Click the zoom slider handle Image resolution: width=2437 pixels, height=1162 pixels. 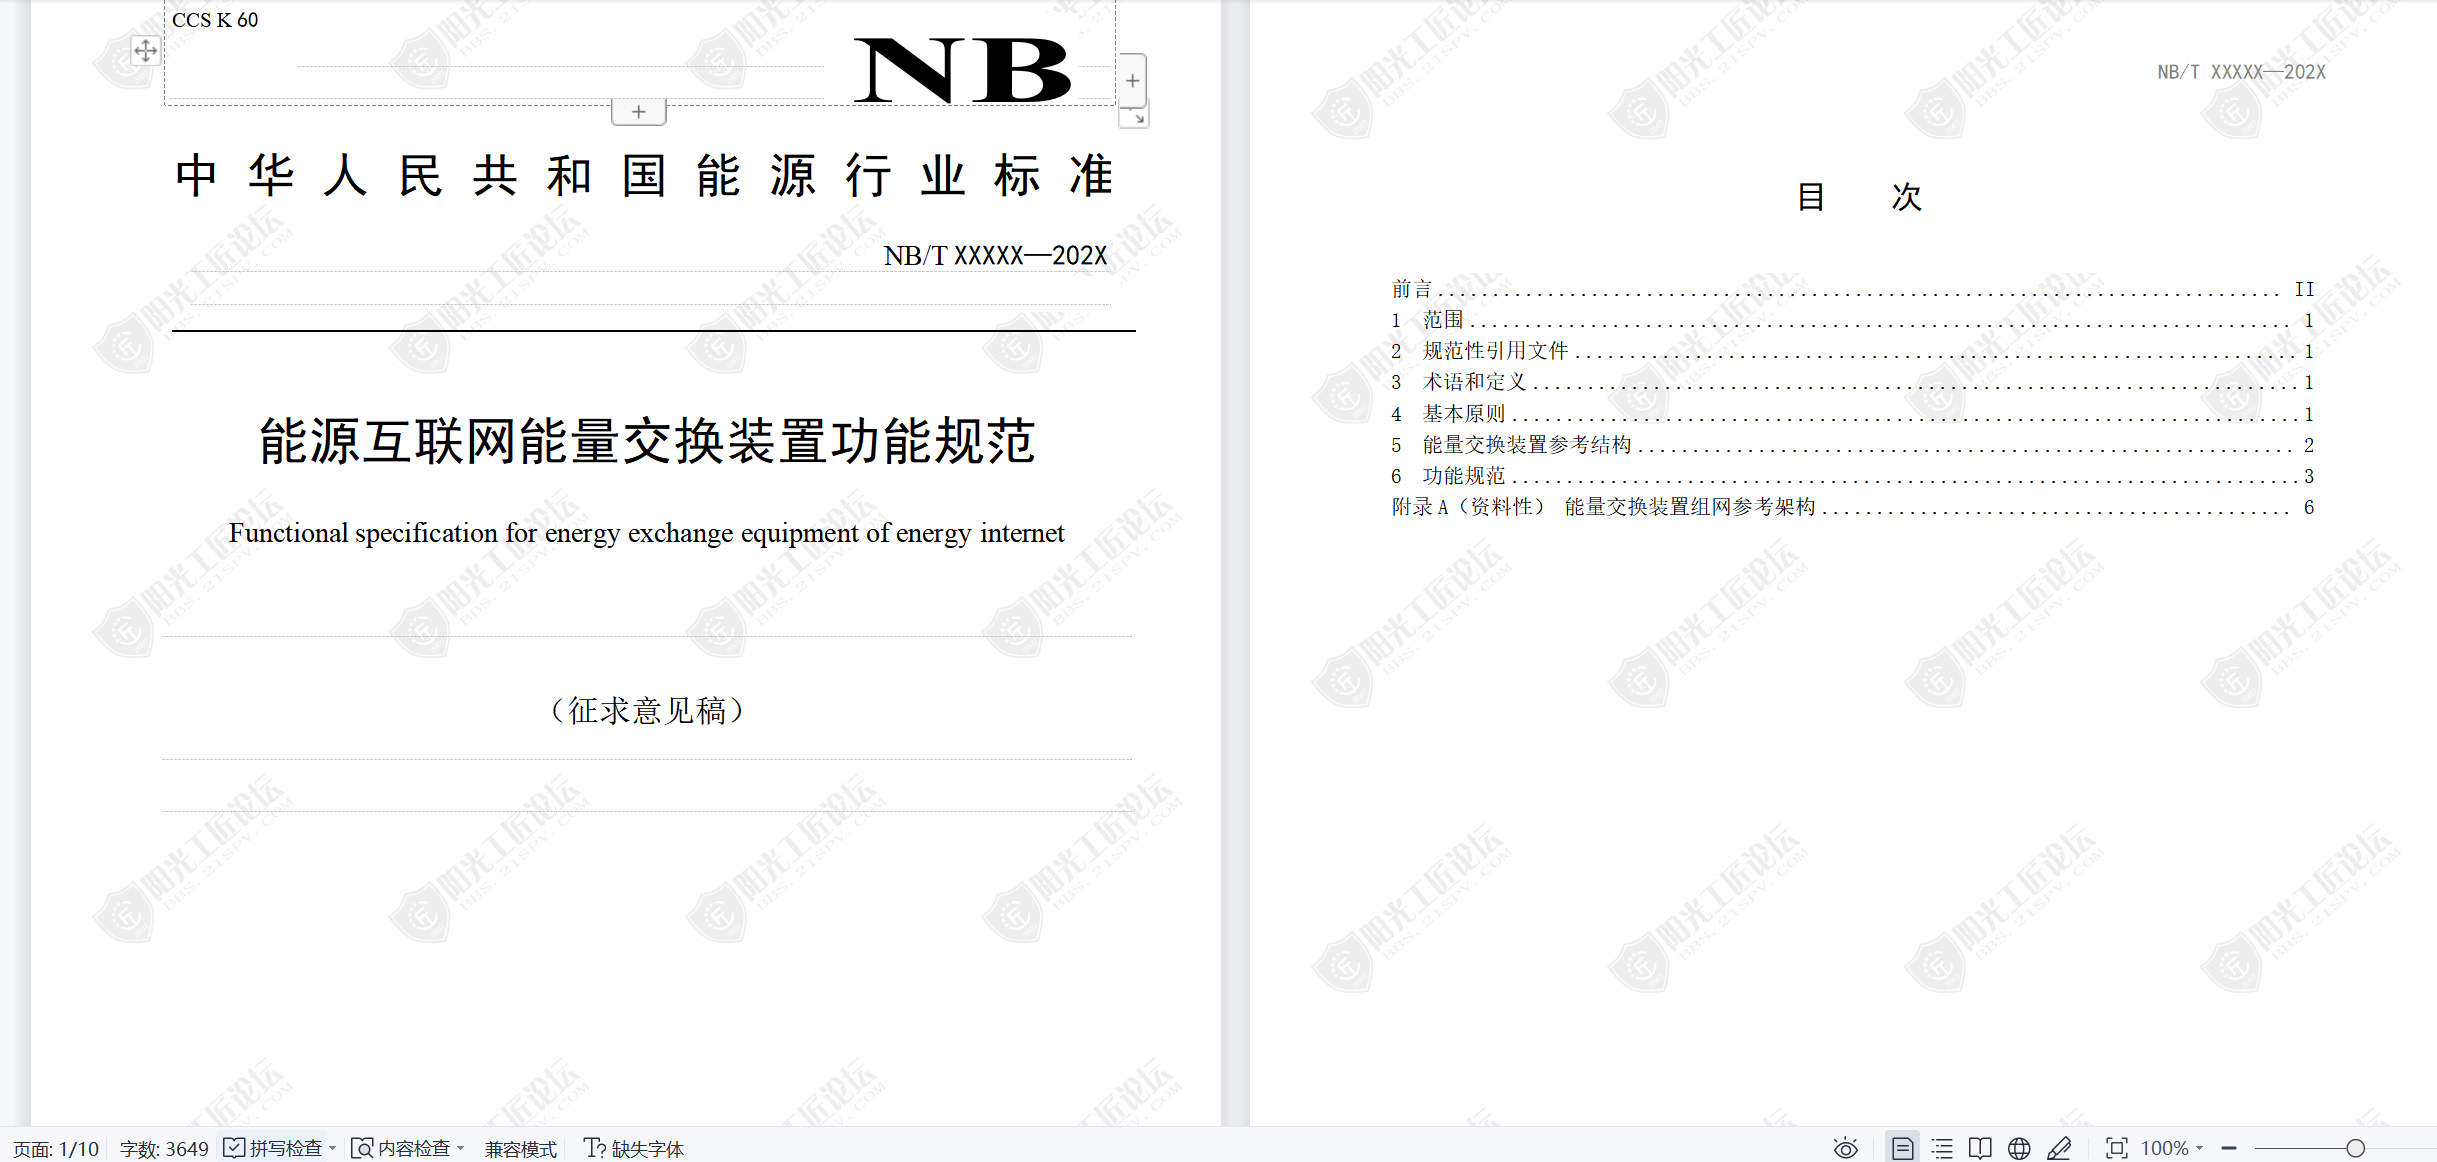tap(2356, 1148)
